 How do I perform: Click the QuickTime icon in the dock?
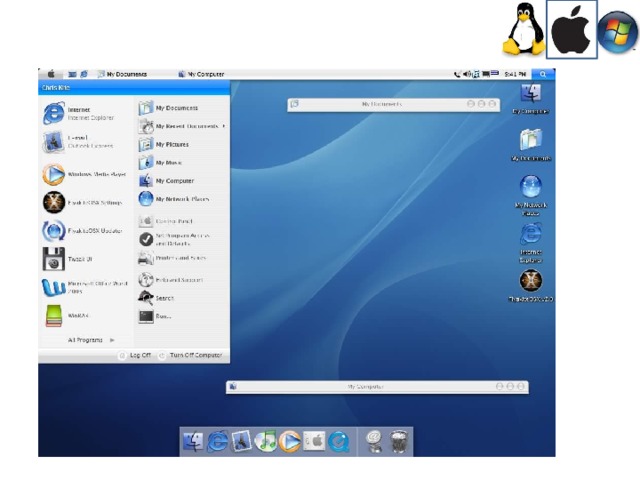tap(338, 441)
